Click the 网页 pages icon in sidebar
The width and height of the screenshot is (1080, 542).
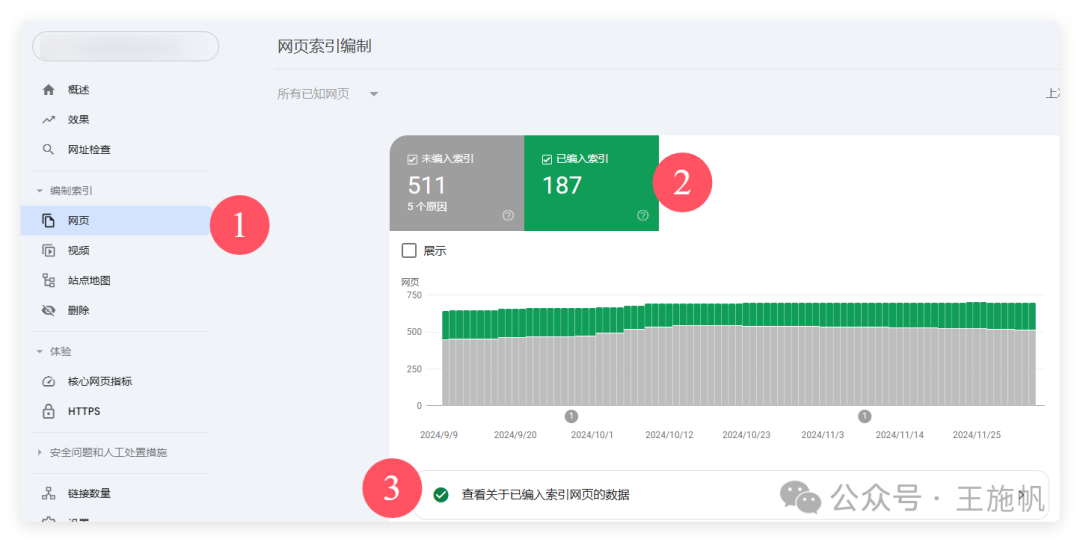(x=48, y=220)
